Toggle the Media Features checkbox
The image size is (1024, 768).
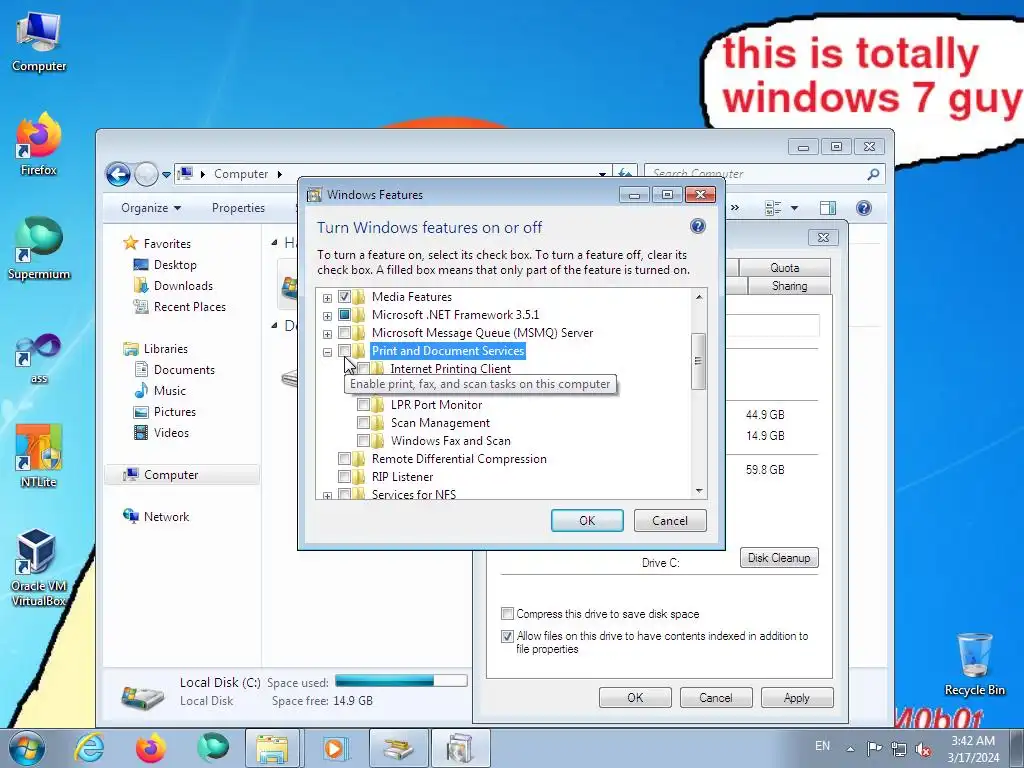point(344,296)
